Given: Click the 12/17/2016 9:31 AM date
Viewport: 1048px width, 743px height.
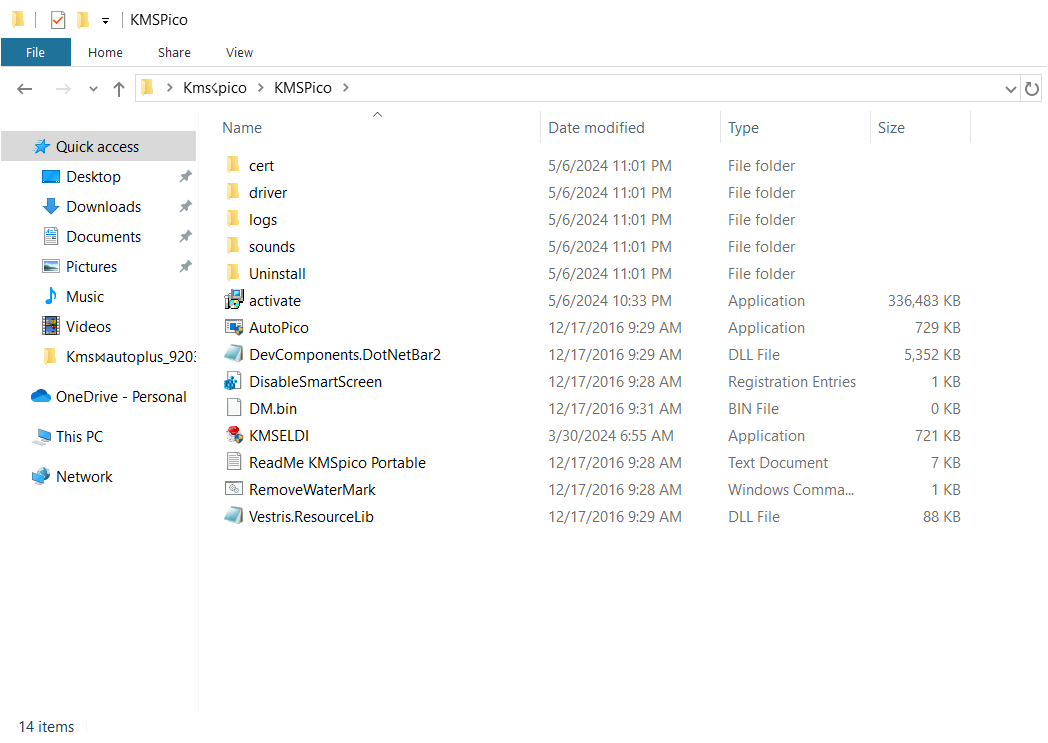Looking at the screenshot, I should tap(615, 408).
